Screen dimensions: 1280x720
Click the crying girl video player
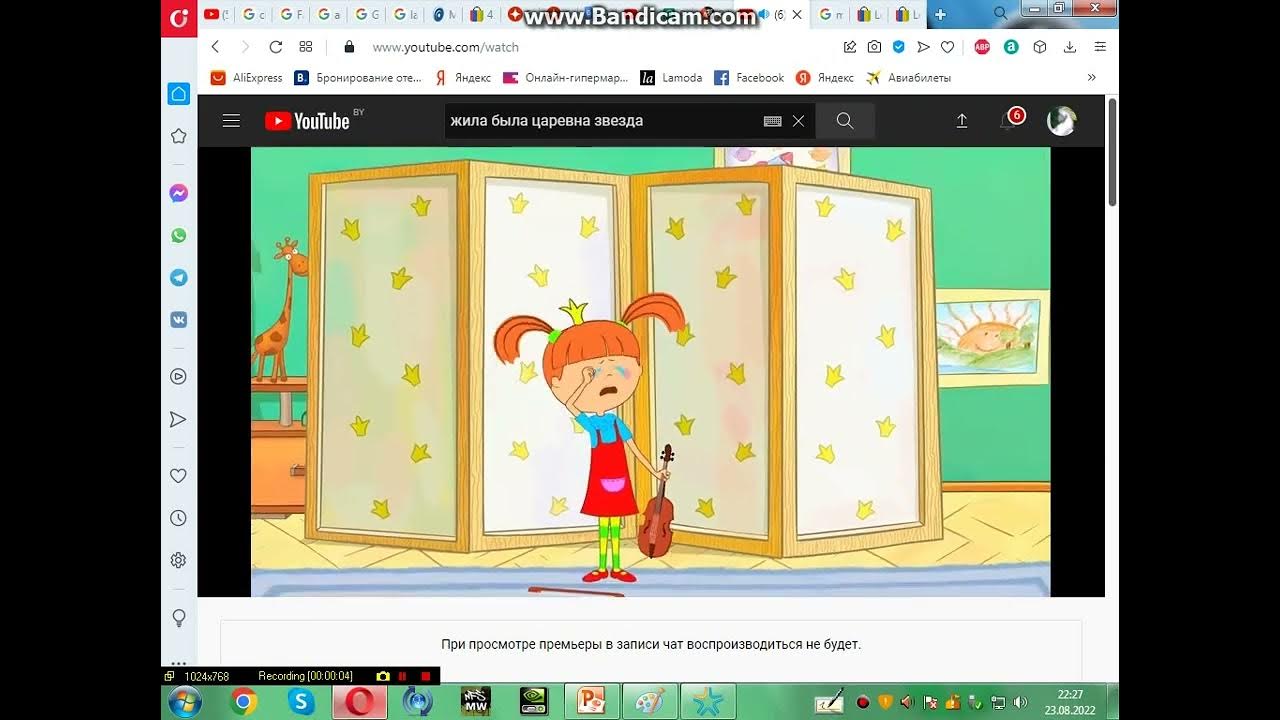pyautogui.click(x=650, y=372)
